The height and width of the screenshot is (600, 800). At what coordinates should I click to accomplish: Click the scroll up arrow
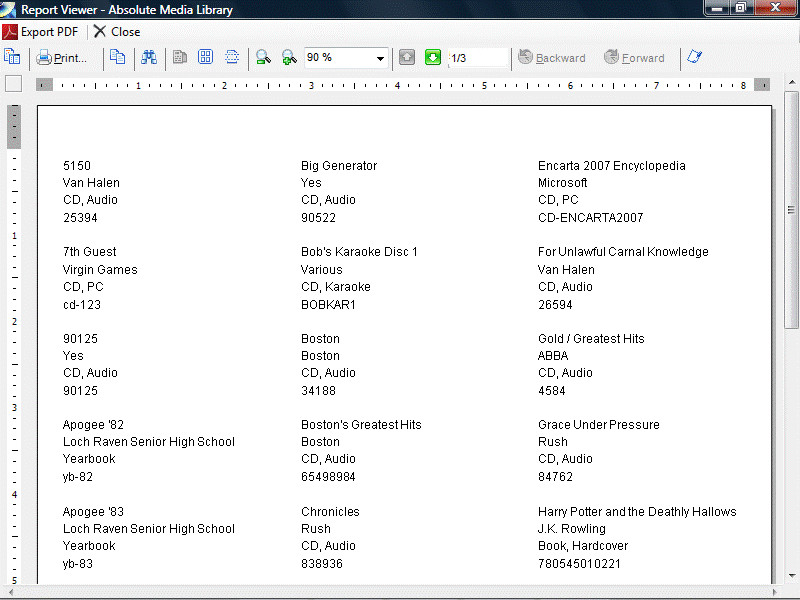[x=791, y=82]
